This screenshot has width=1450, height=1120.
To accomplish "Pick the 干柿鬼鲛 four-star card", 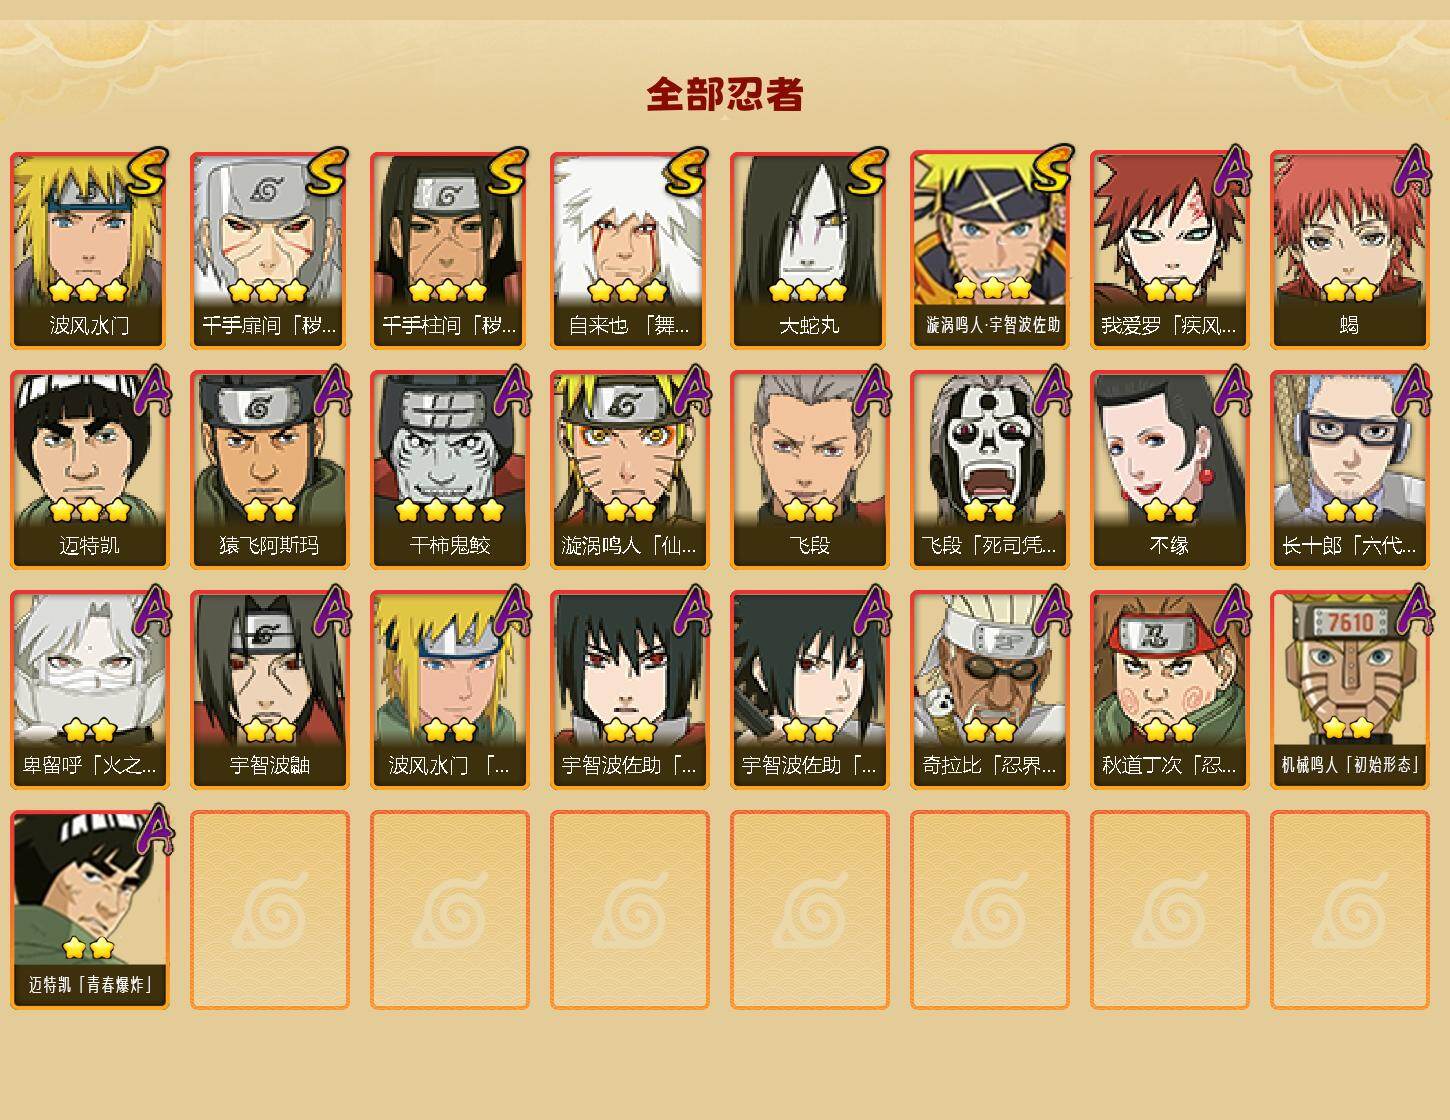I will (450, 470).
